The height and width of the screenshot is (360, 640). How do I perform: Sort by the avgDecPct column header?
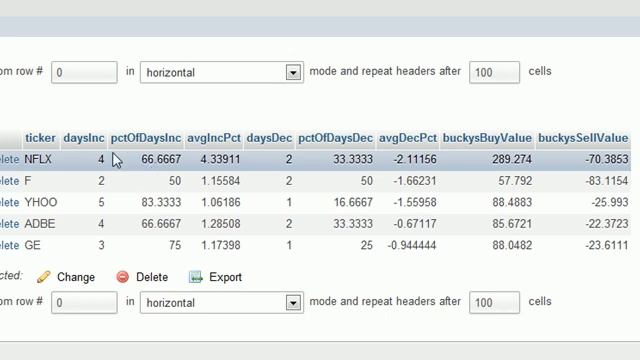(x=408, y=138)
